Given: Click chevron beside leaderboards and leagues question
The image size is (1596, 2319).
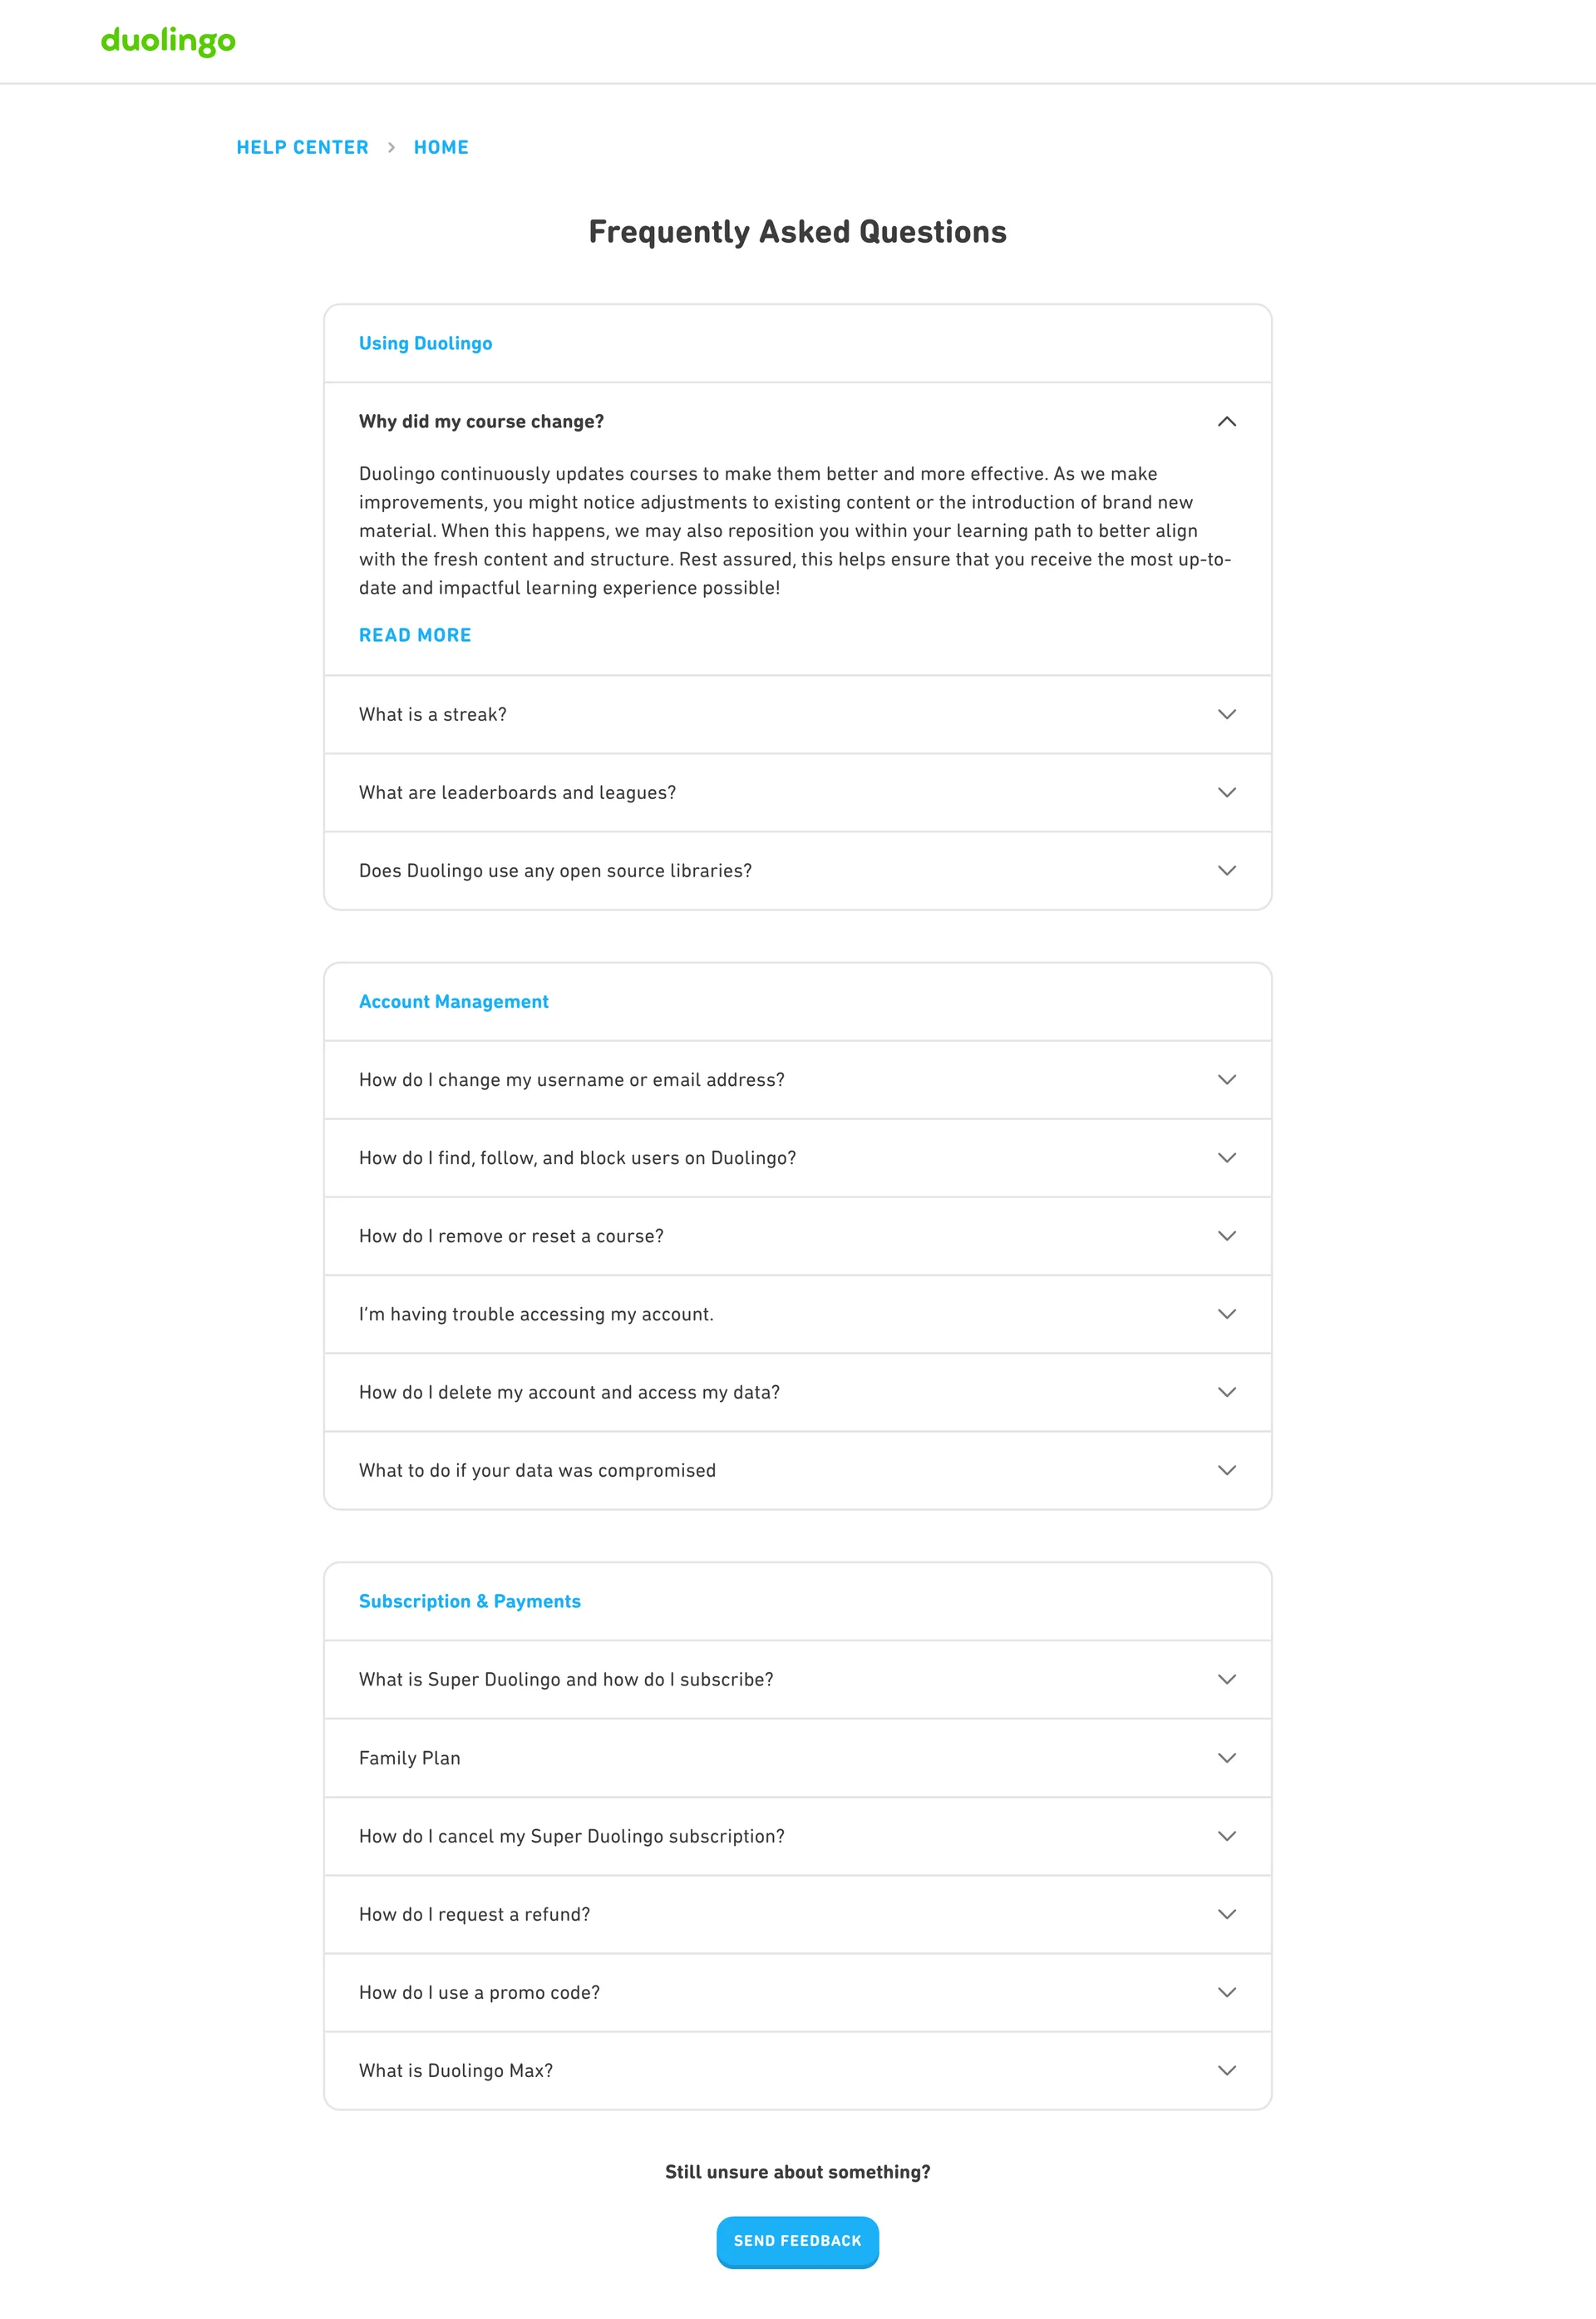Looking at the screenshot, I should click(1226, 792).
